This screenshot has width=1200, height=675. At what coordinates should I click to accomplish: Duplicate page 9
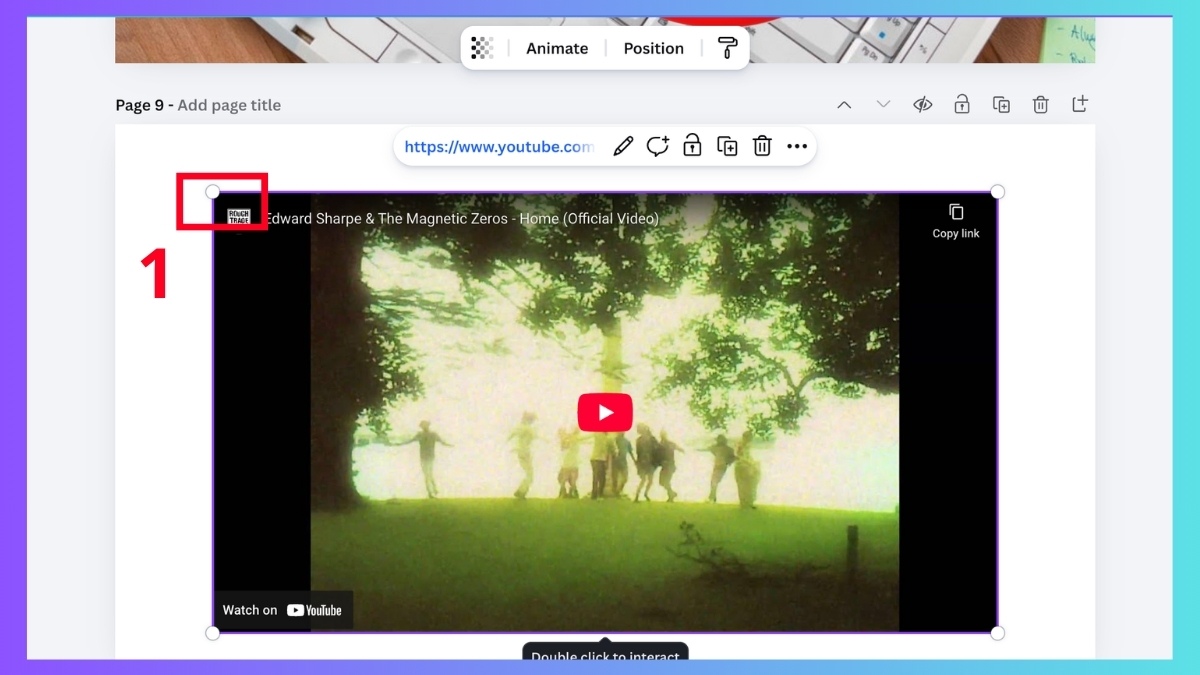[x=1001, y=104]
